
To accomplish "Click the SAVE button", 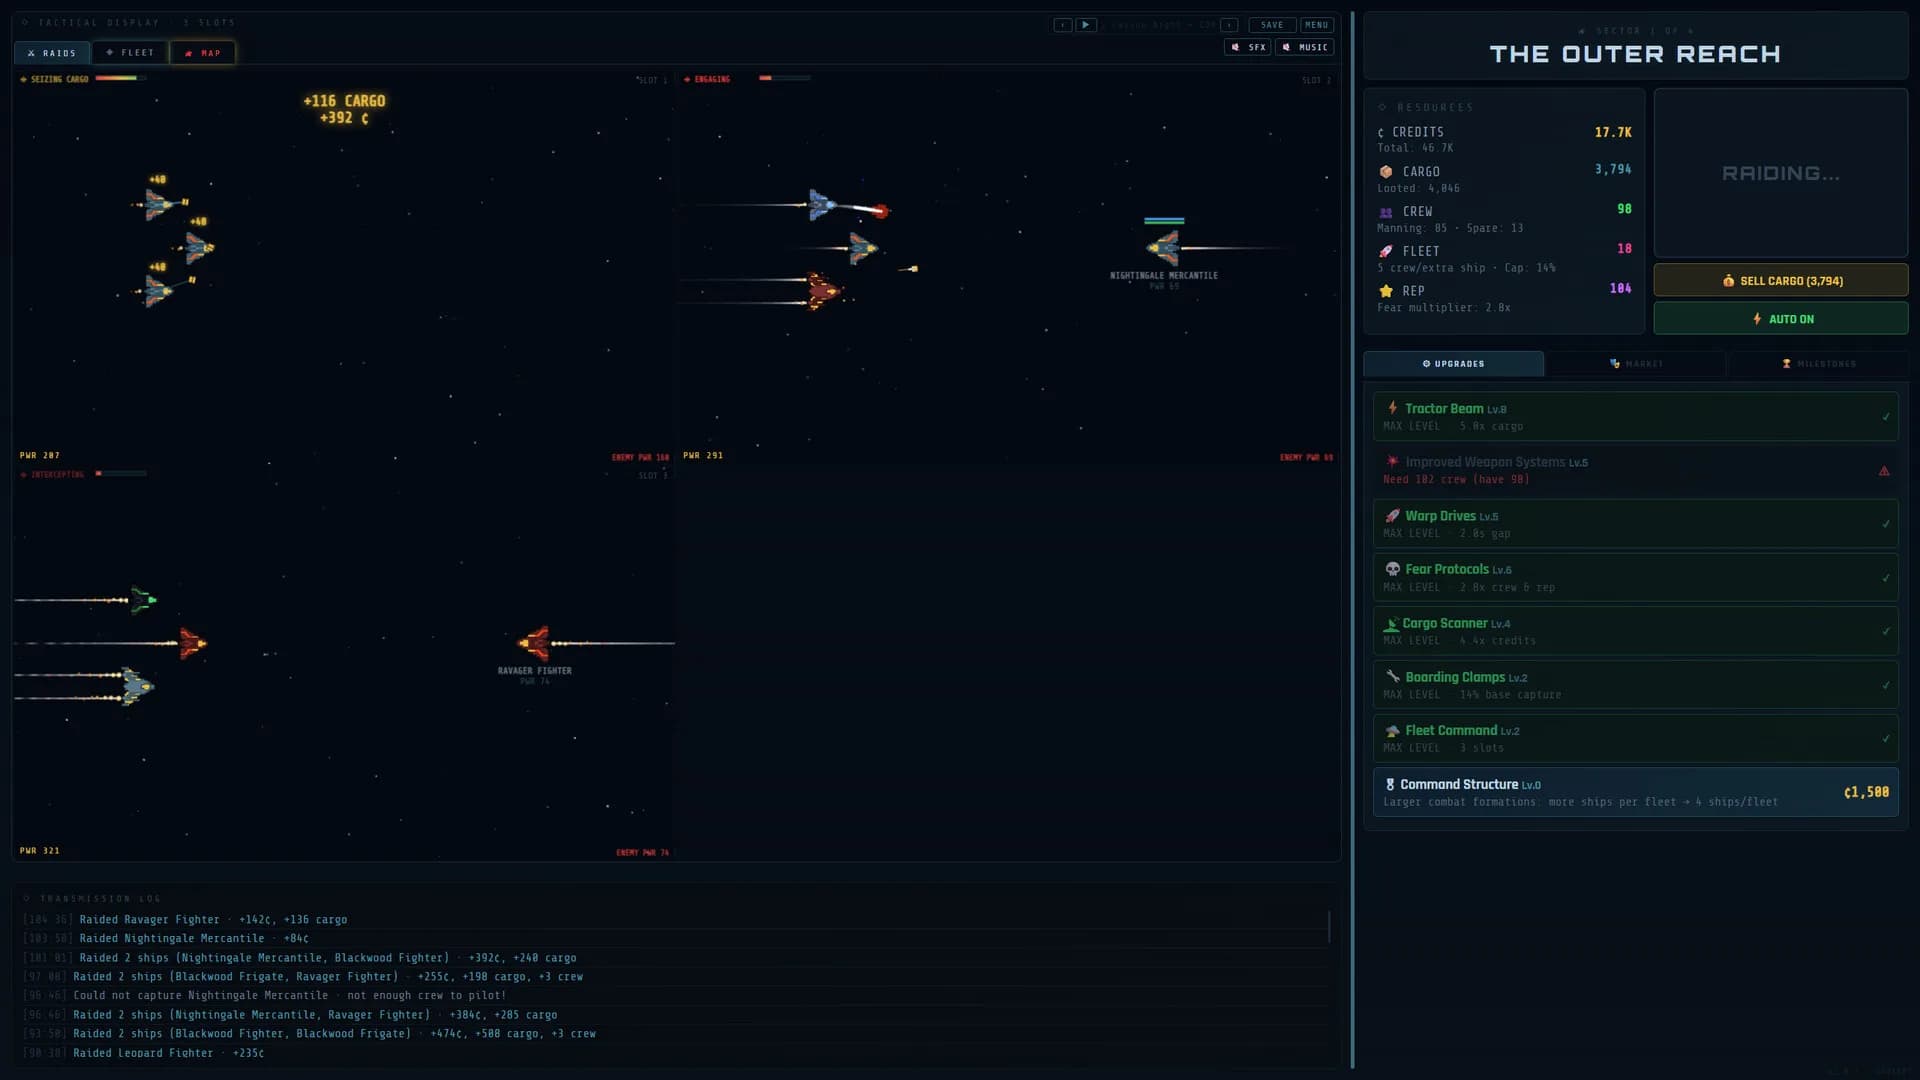I will [x=1272, y=25].
